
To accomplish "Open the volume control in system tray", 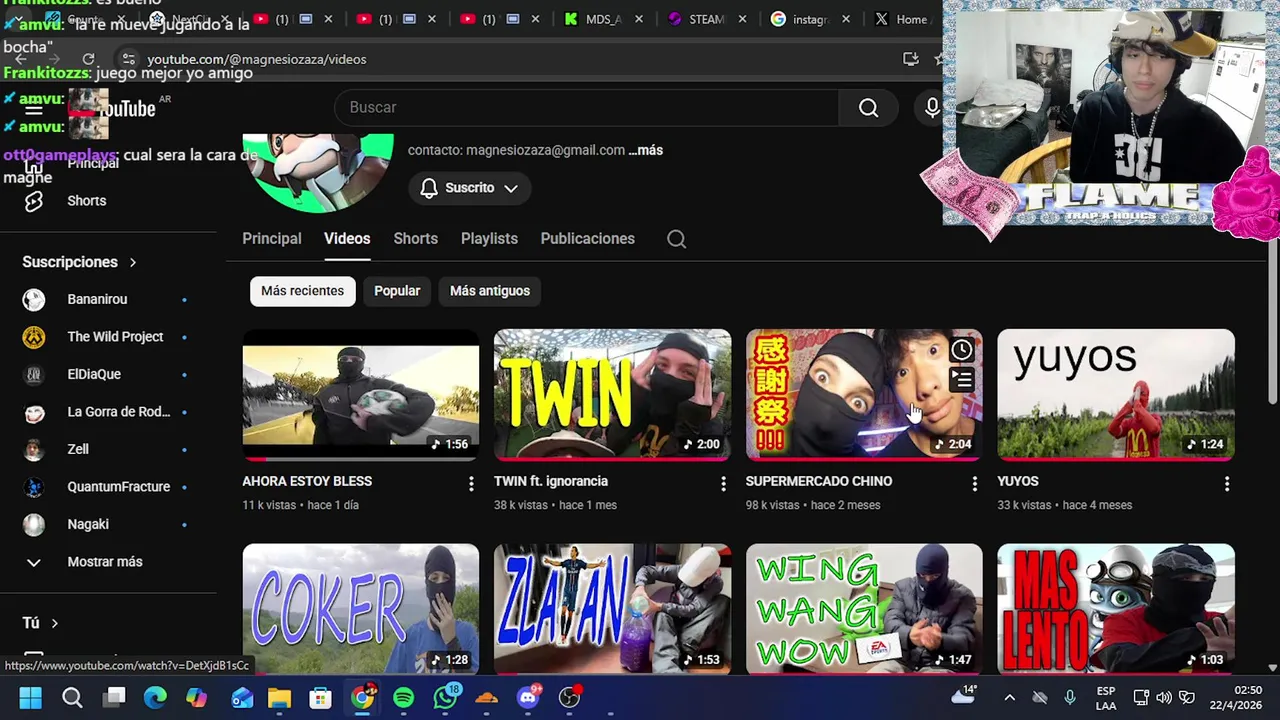I will [1164, 697].
